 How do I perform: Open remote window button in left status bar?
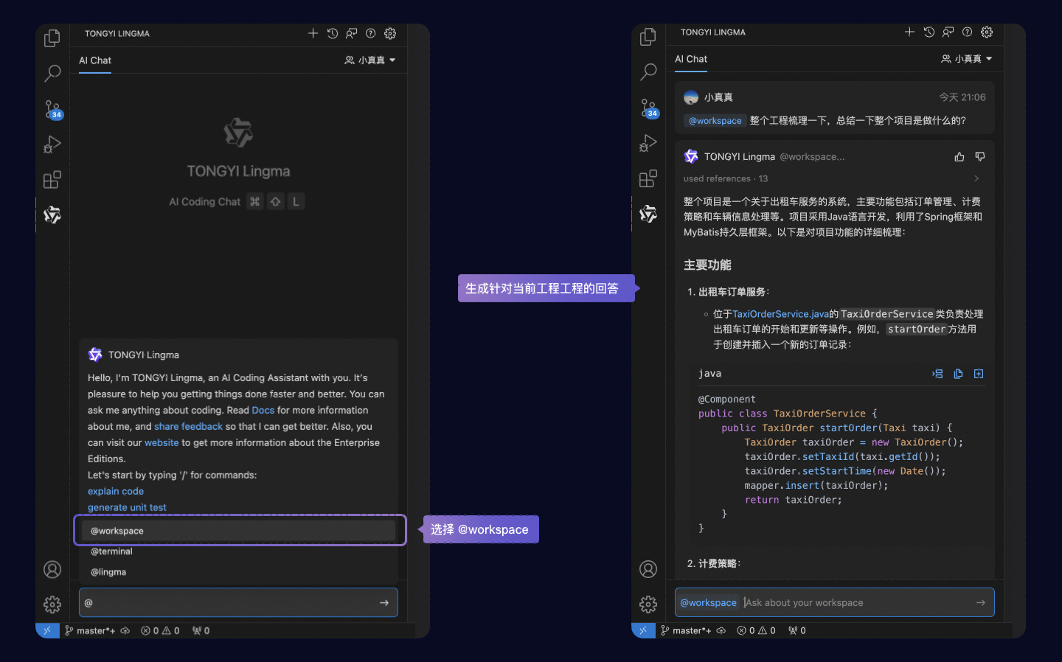(x=47, y=630)
